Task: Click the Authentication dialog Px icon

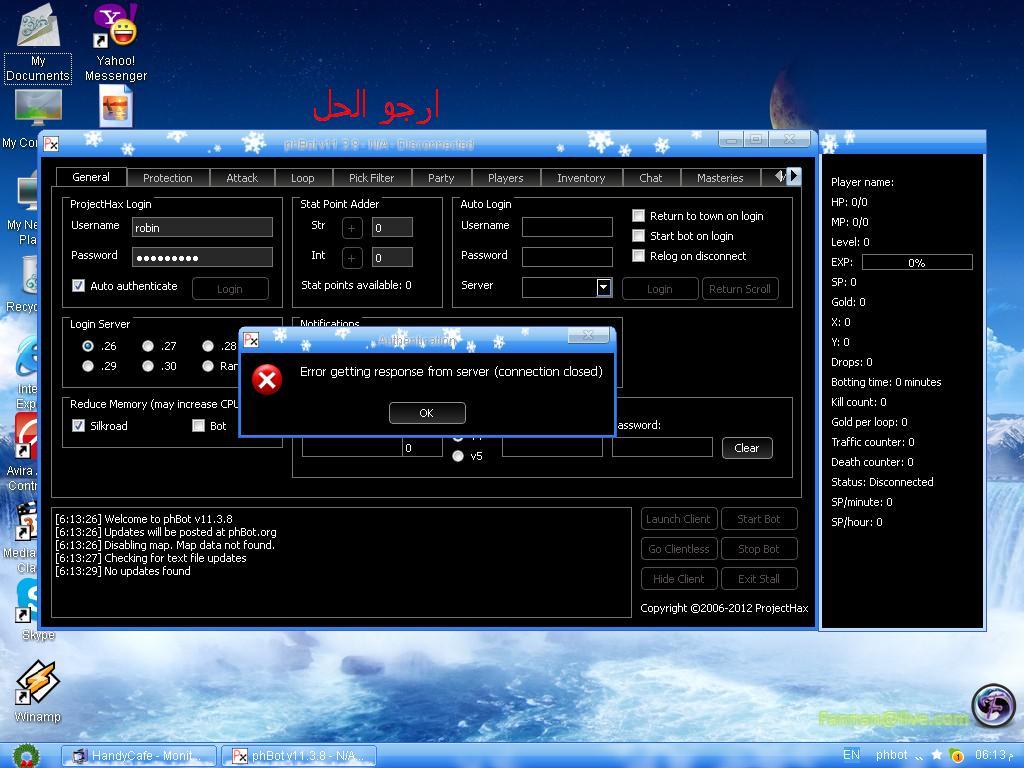Action: [x=251, y=340]
